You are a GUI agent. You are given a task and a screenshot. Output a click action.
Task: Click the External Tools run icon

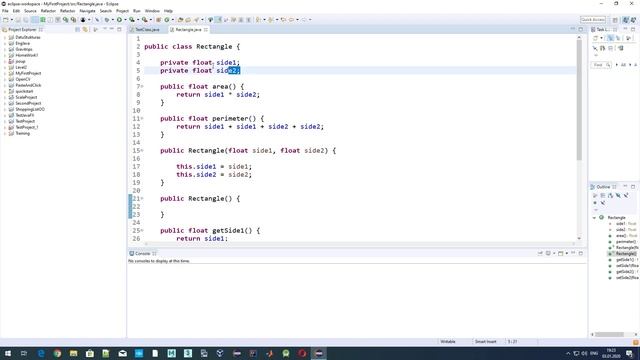pyautogui.click(x=144, y=20)
